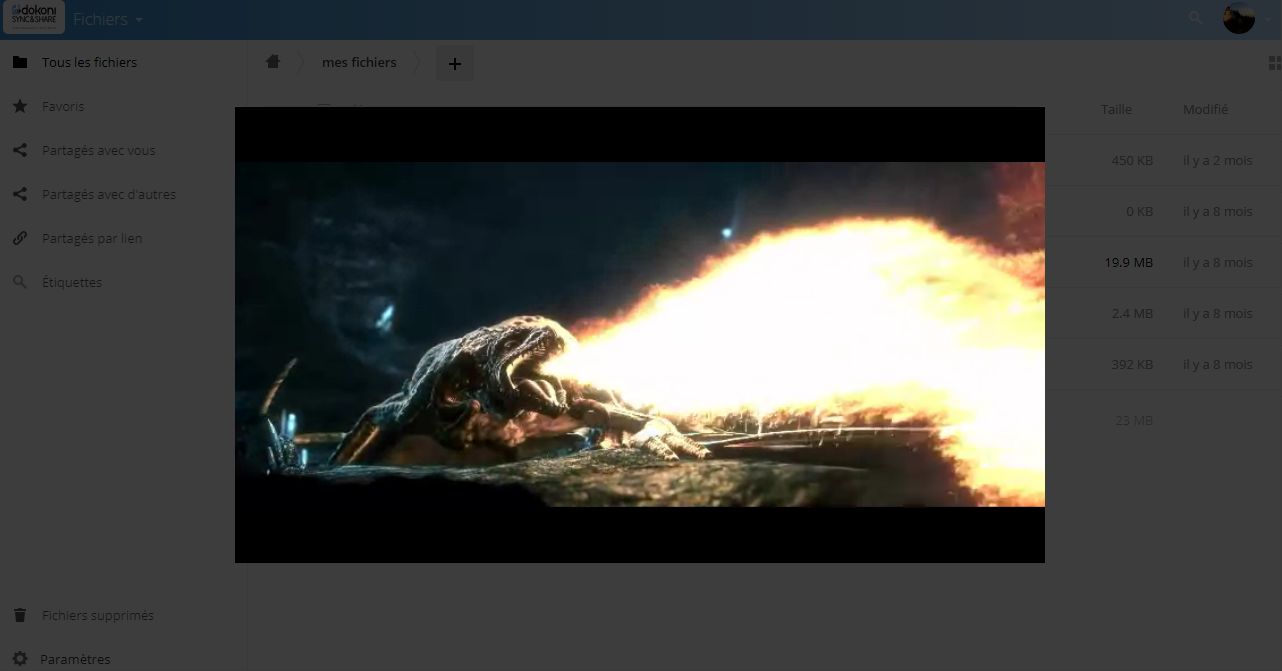Open the Étiquettes tag filter

pos(72,282)
